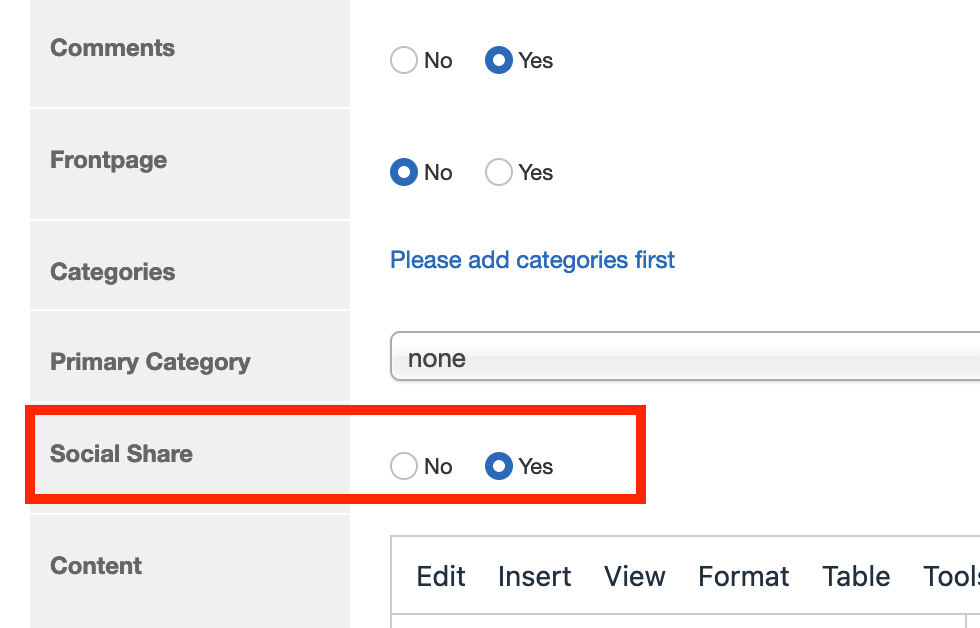Click the Frontpage field label
The width and height of the screenshot is (980, 628).
click(x=109, y=160)
